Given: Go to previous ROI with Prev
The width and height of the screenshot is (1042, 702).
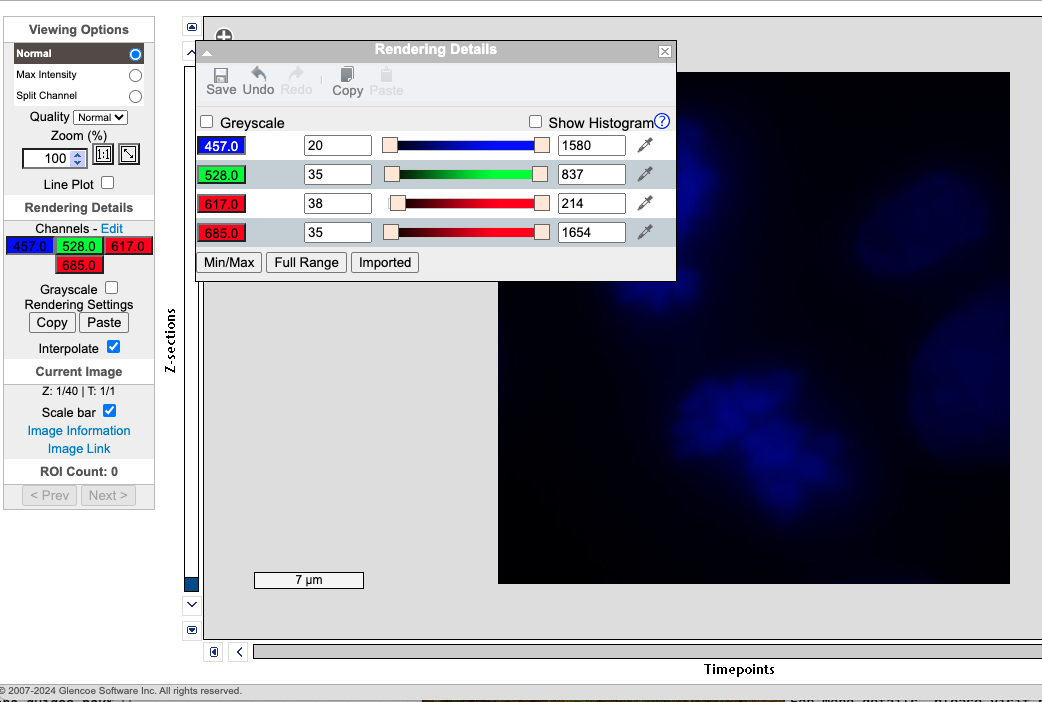Looking at the screenshot, I should click(50, 495).
